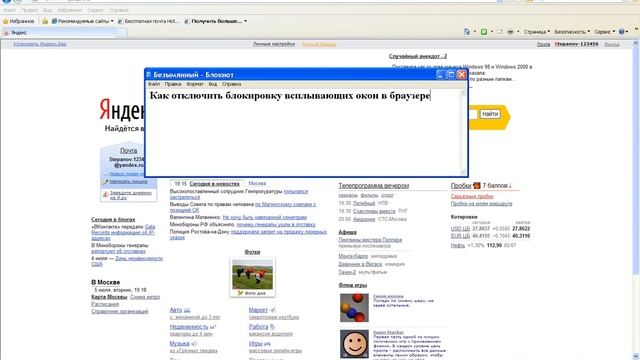640x360 pixels.
Task: Open the Избранное favorites star button
Action: click(x=18, y=21)
